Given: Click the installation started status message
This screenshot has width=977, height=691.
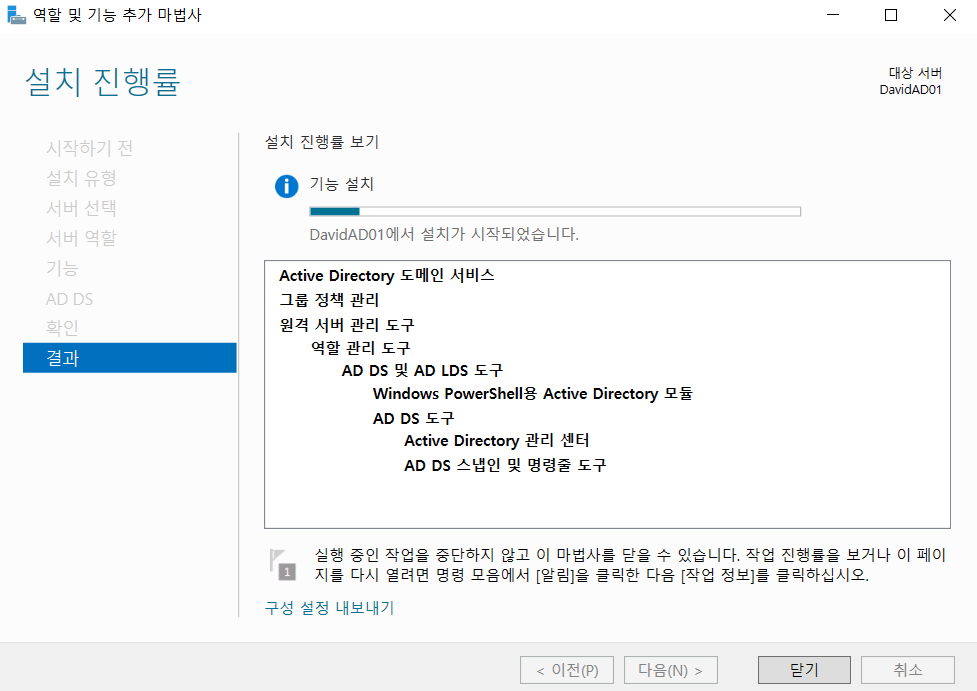Looking at the screenshot, I should click(x=444, y=234).
